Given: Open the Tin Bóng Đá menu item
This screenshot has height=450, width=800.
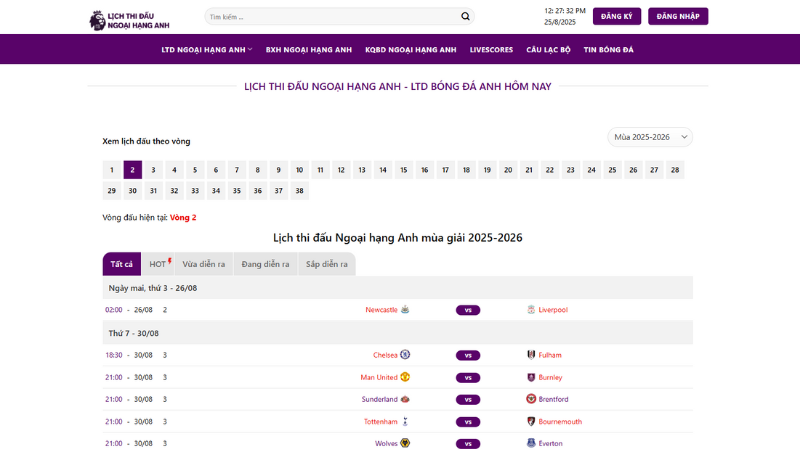Looking at the screenshot, I should tap(609, 49).
